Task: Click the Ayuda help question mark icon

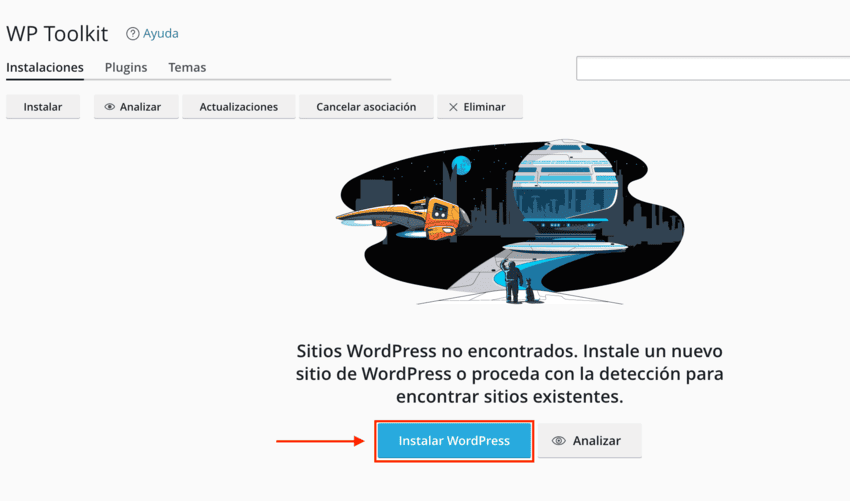Action: [132, 34]
